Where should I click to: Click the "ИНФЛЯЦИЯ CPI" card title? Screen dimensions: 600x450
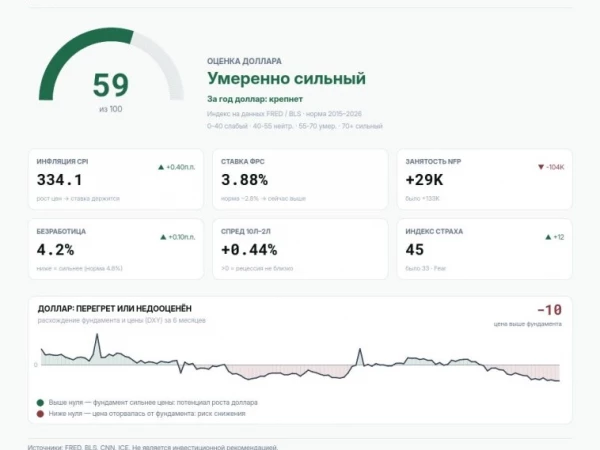click(62, 162)
